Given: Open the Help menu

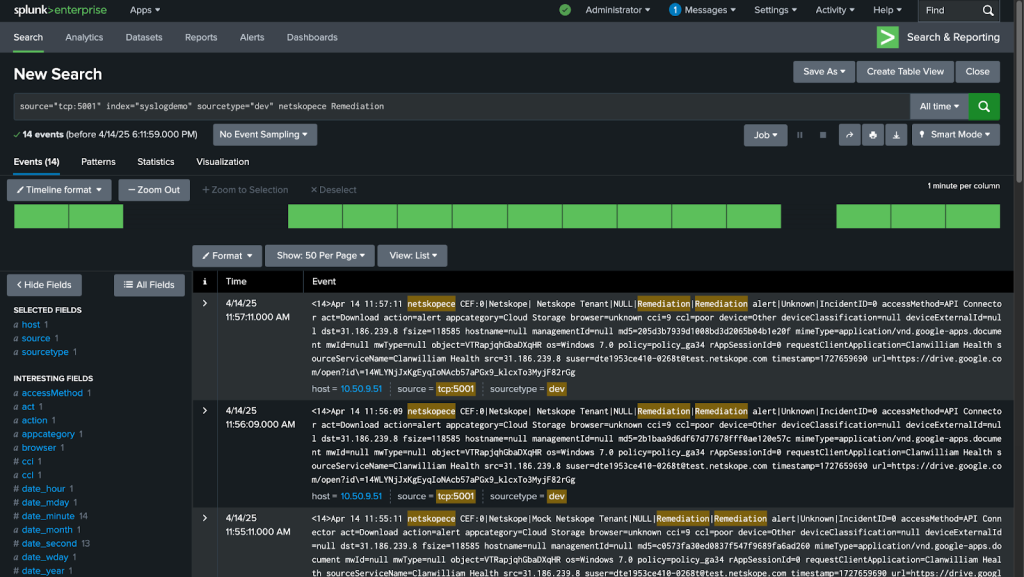Looking at the screenshot, I should pos(887,10).
